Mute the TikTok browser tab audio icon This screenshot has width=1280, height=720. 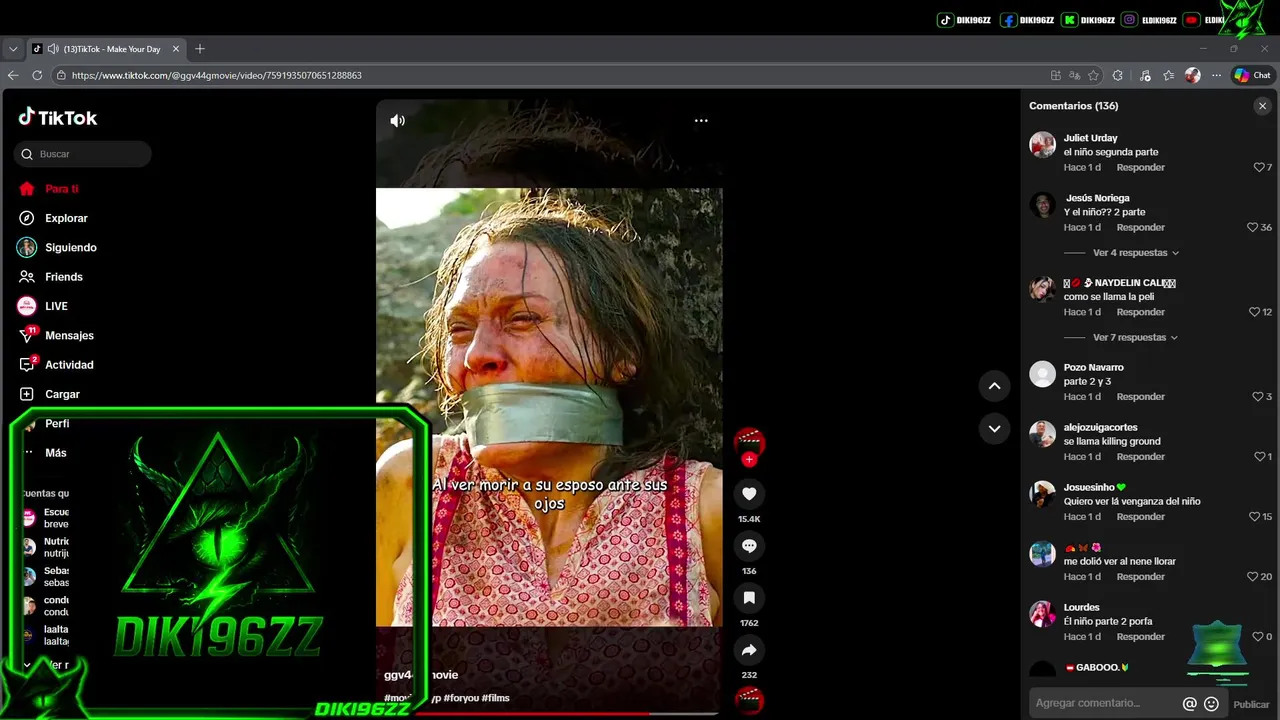(53, 49)
